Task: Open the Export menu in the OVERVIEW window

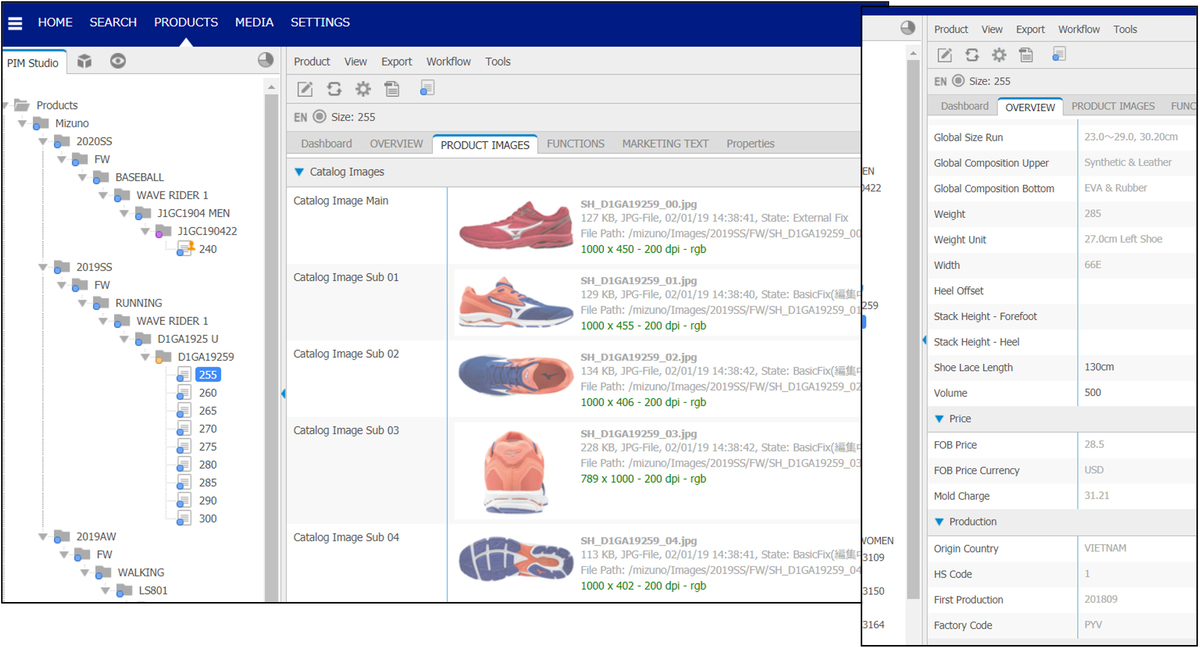Action: click(x=1030, y=30)
